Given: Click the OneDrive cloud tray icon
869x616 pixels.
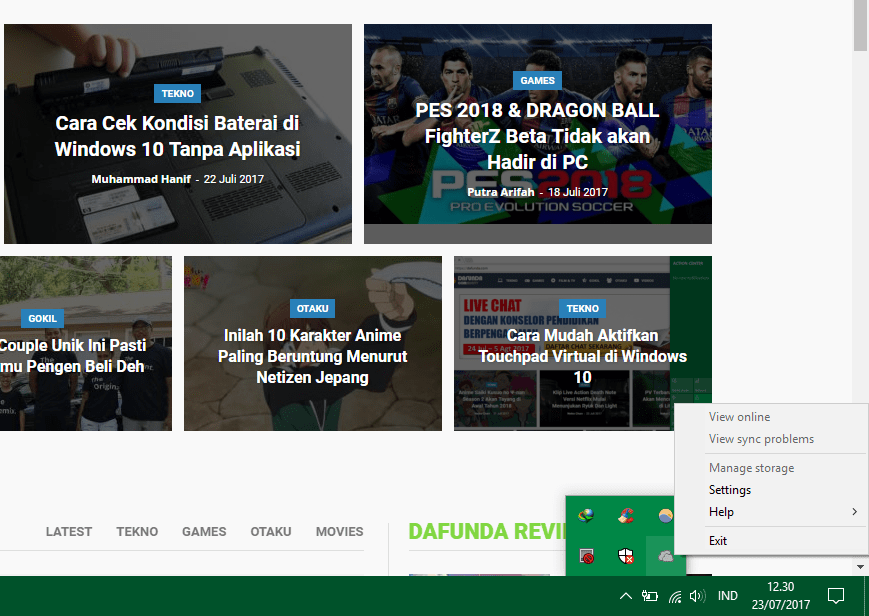Looking at the screenshot, I should pos(665,556).
